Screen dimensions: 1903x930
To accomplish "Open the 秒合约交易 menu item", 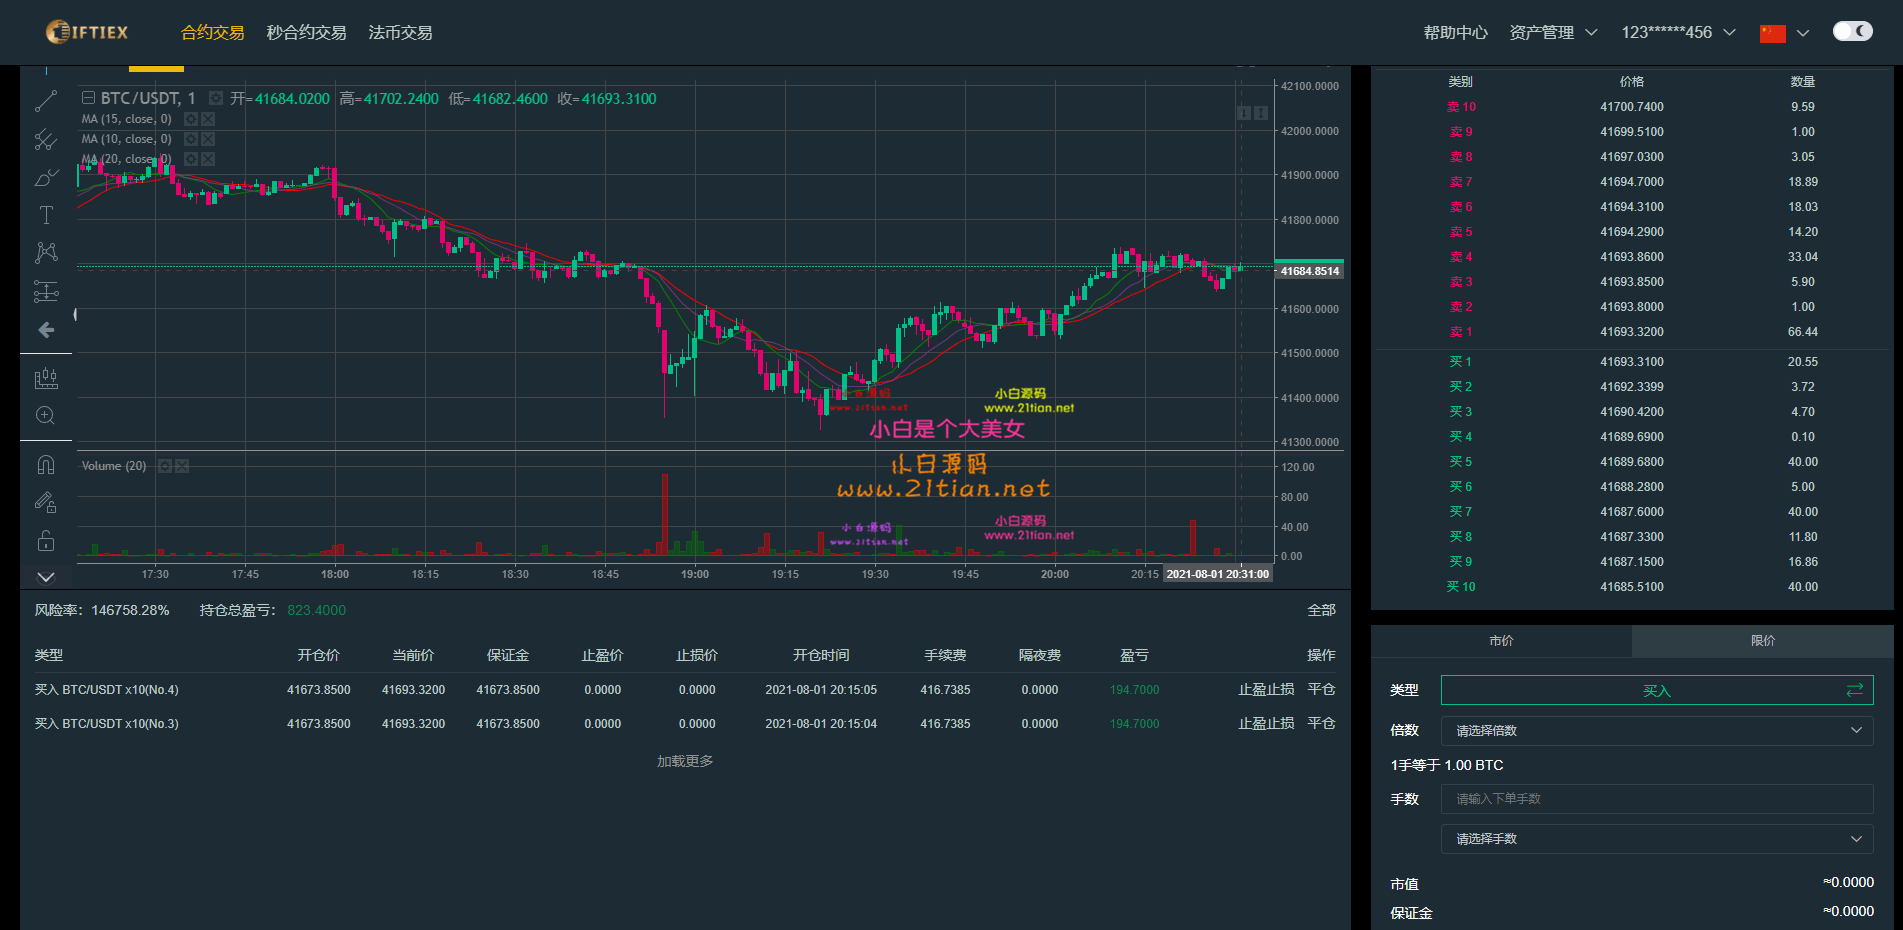I will pyautogui.click(x=306, y=32).
